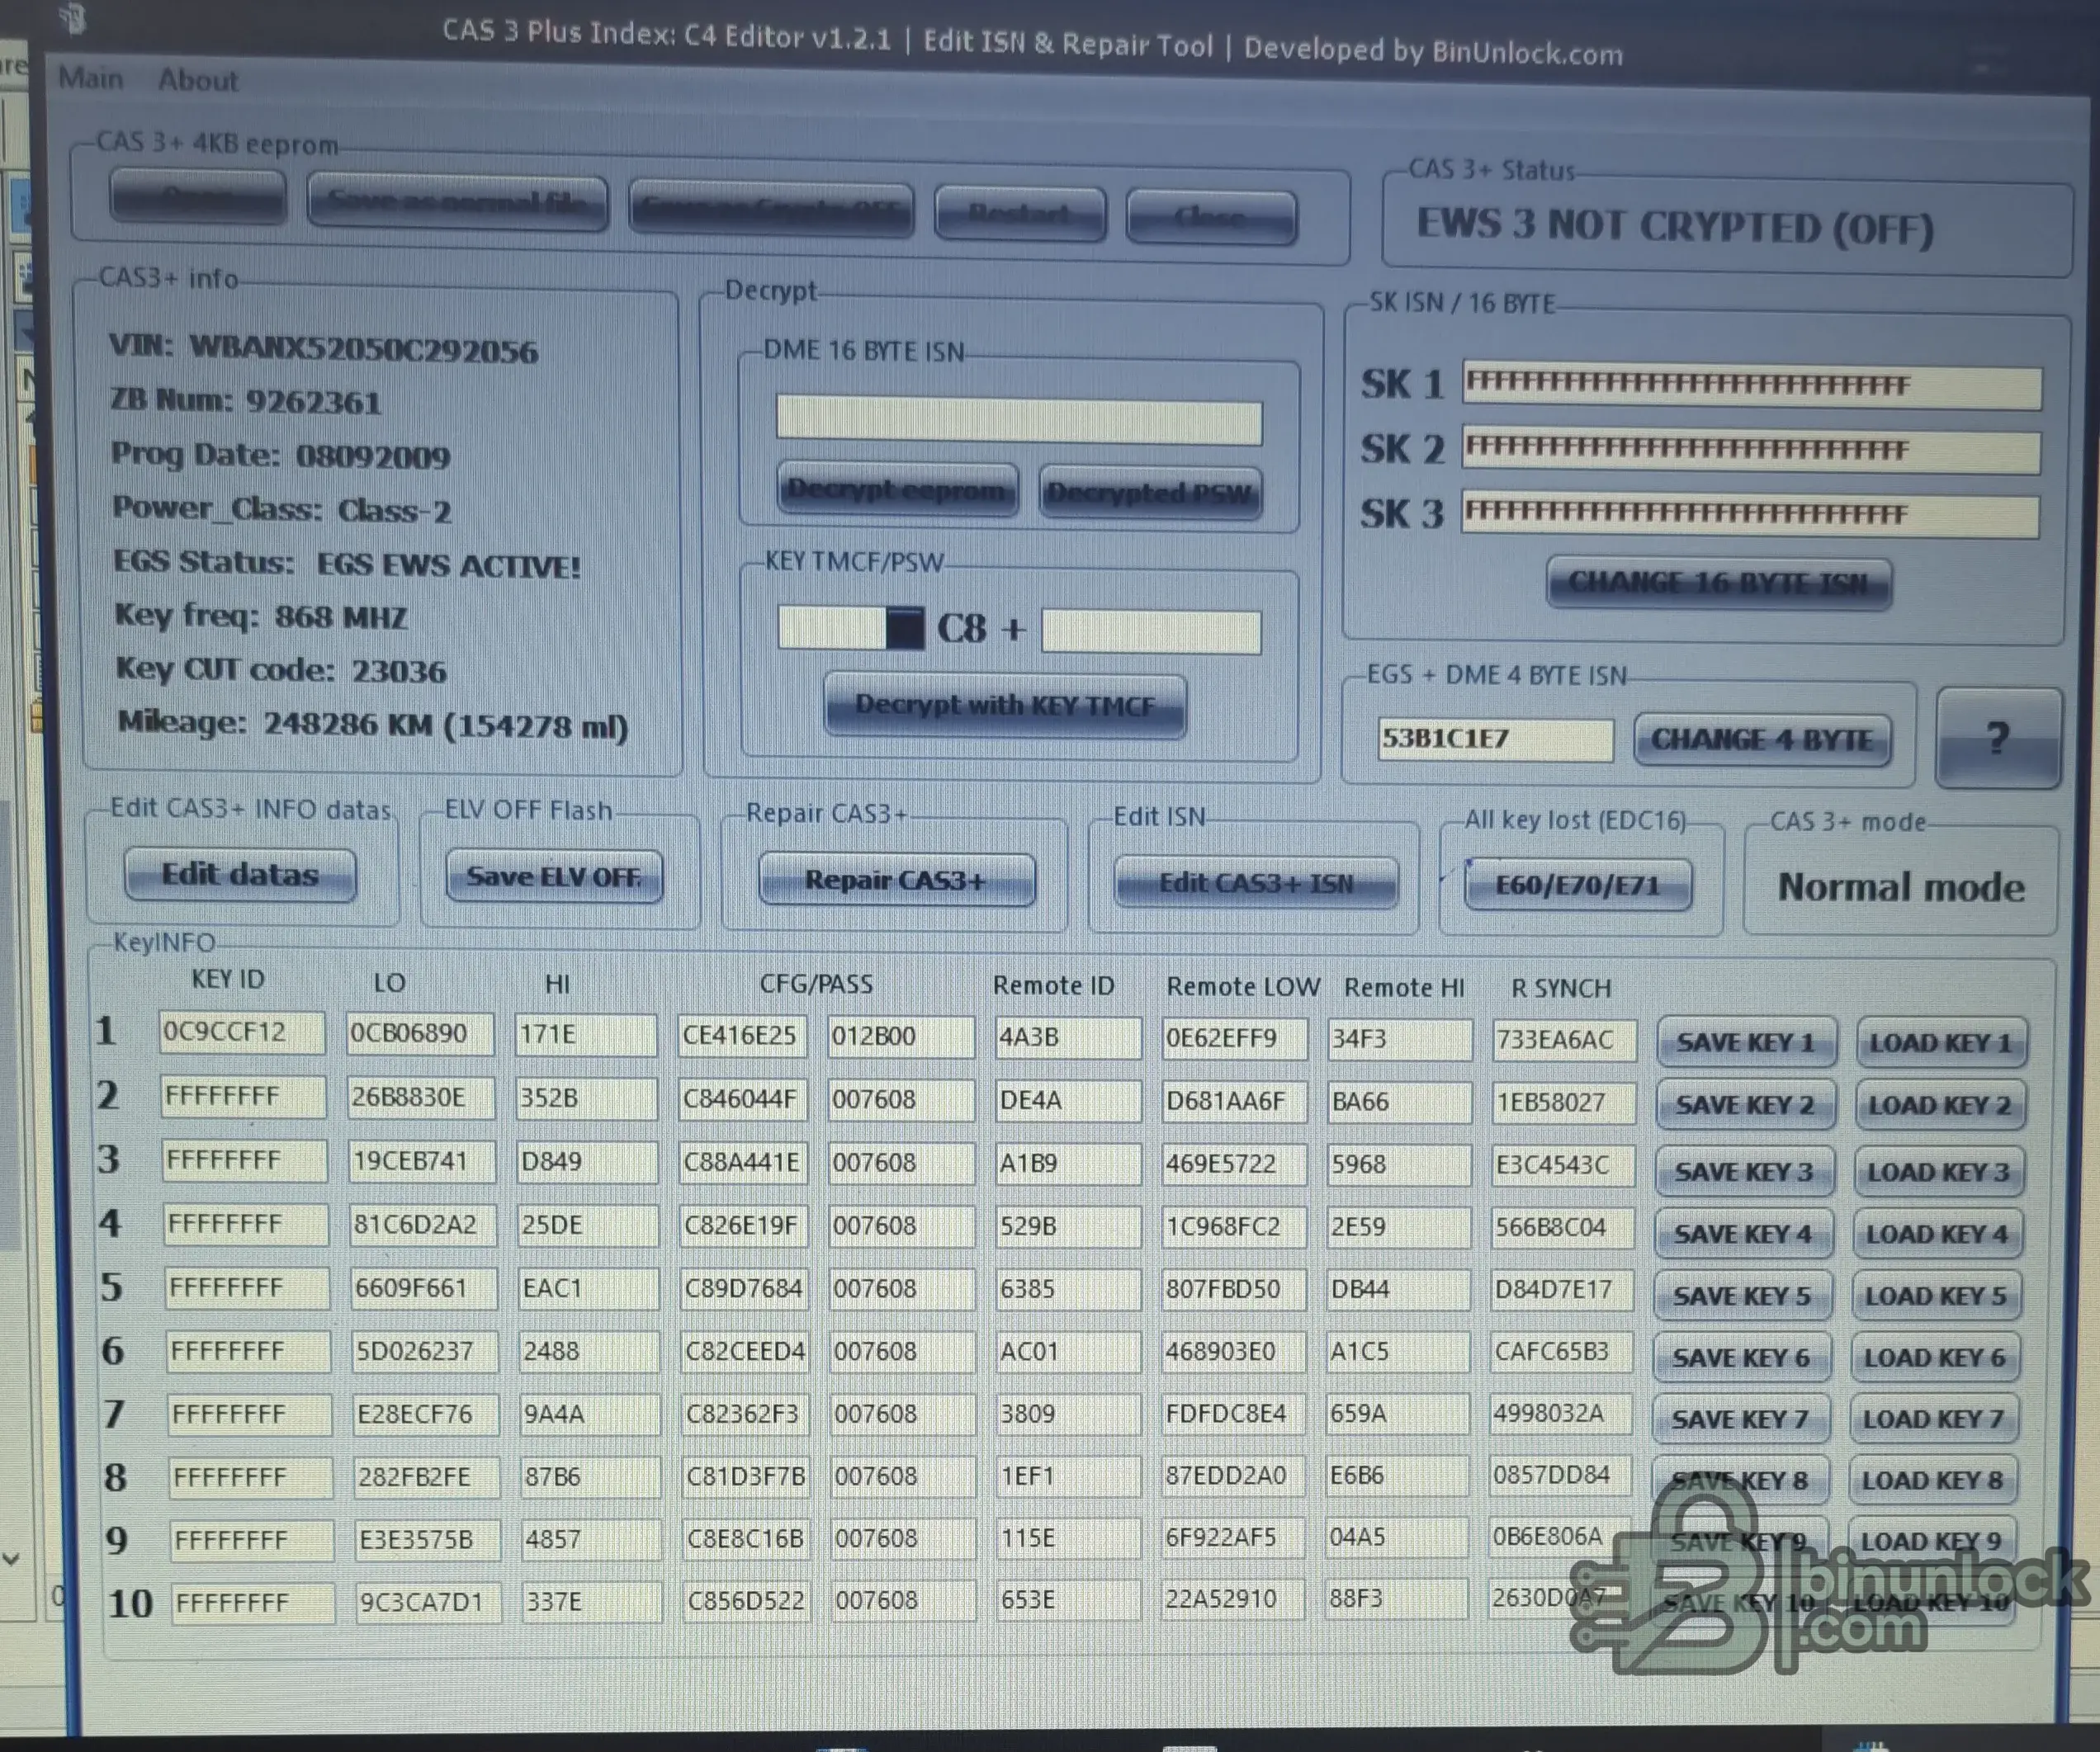This screenshot has height=1752, width=2100.
Task: Select the SK 1 ISN field
Action: click(1751, 386)
